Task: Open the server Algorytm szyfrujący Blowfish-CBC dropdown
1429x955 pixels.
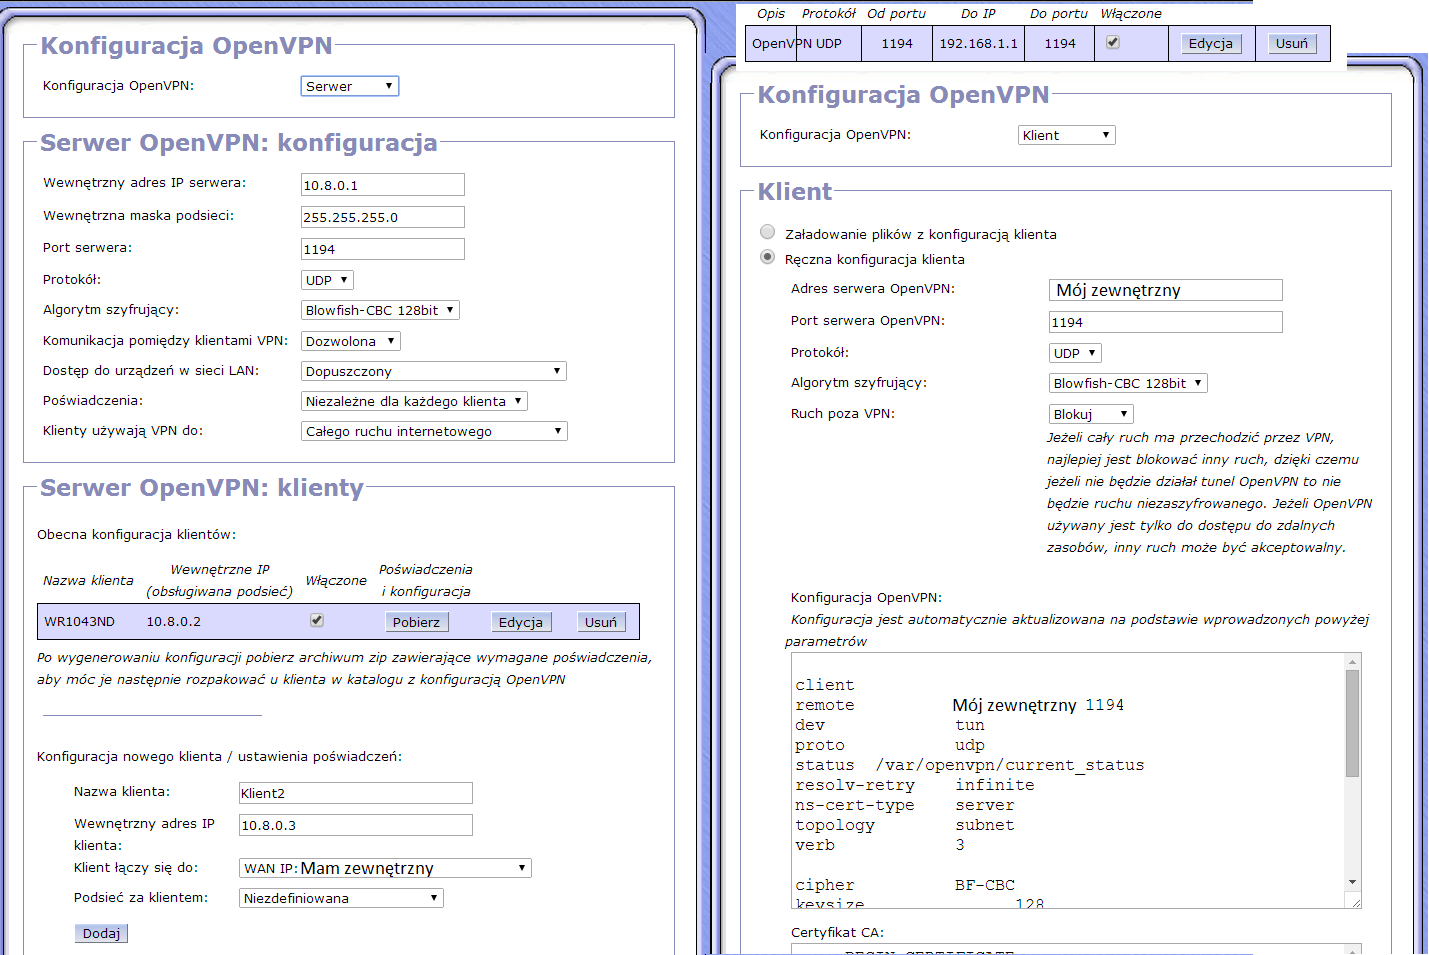Action: pos(380,310)
